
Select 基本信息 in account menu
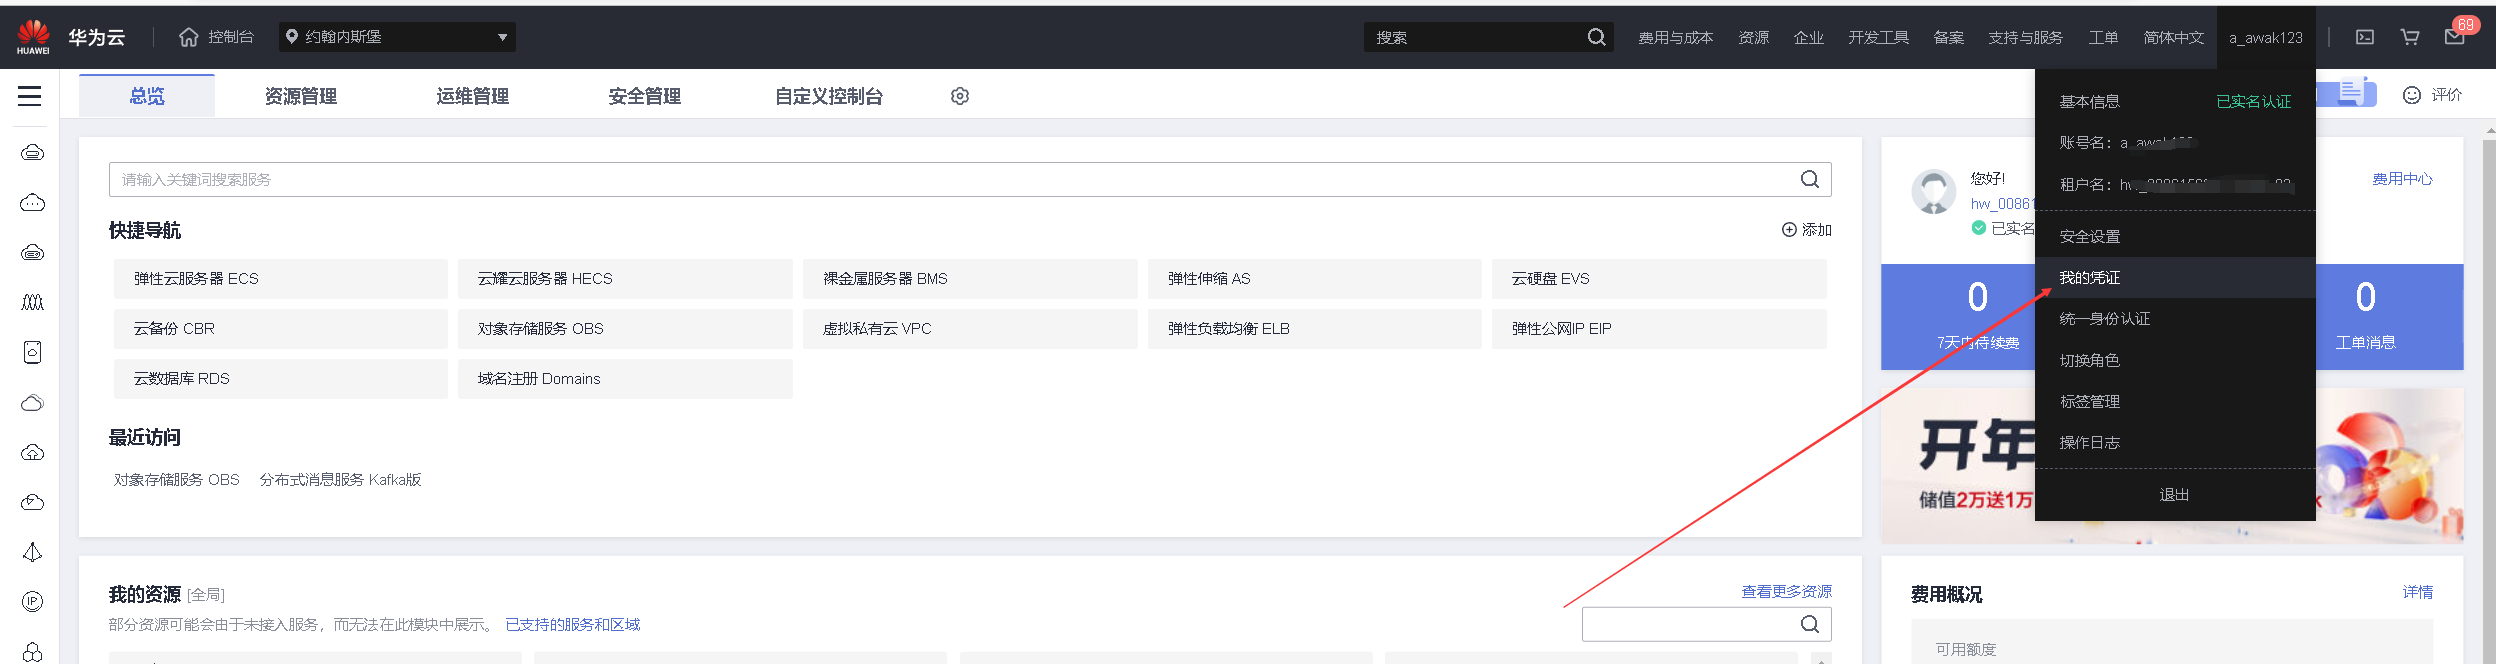(x=2089, y=102)
